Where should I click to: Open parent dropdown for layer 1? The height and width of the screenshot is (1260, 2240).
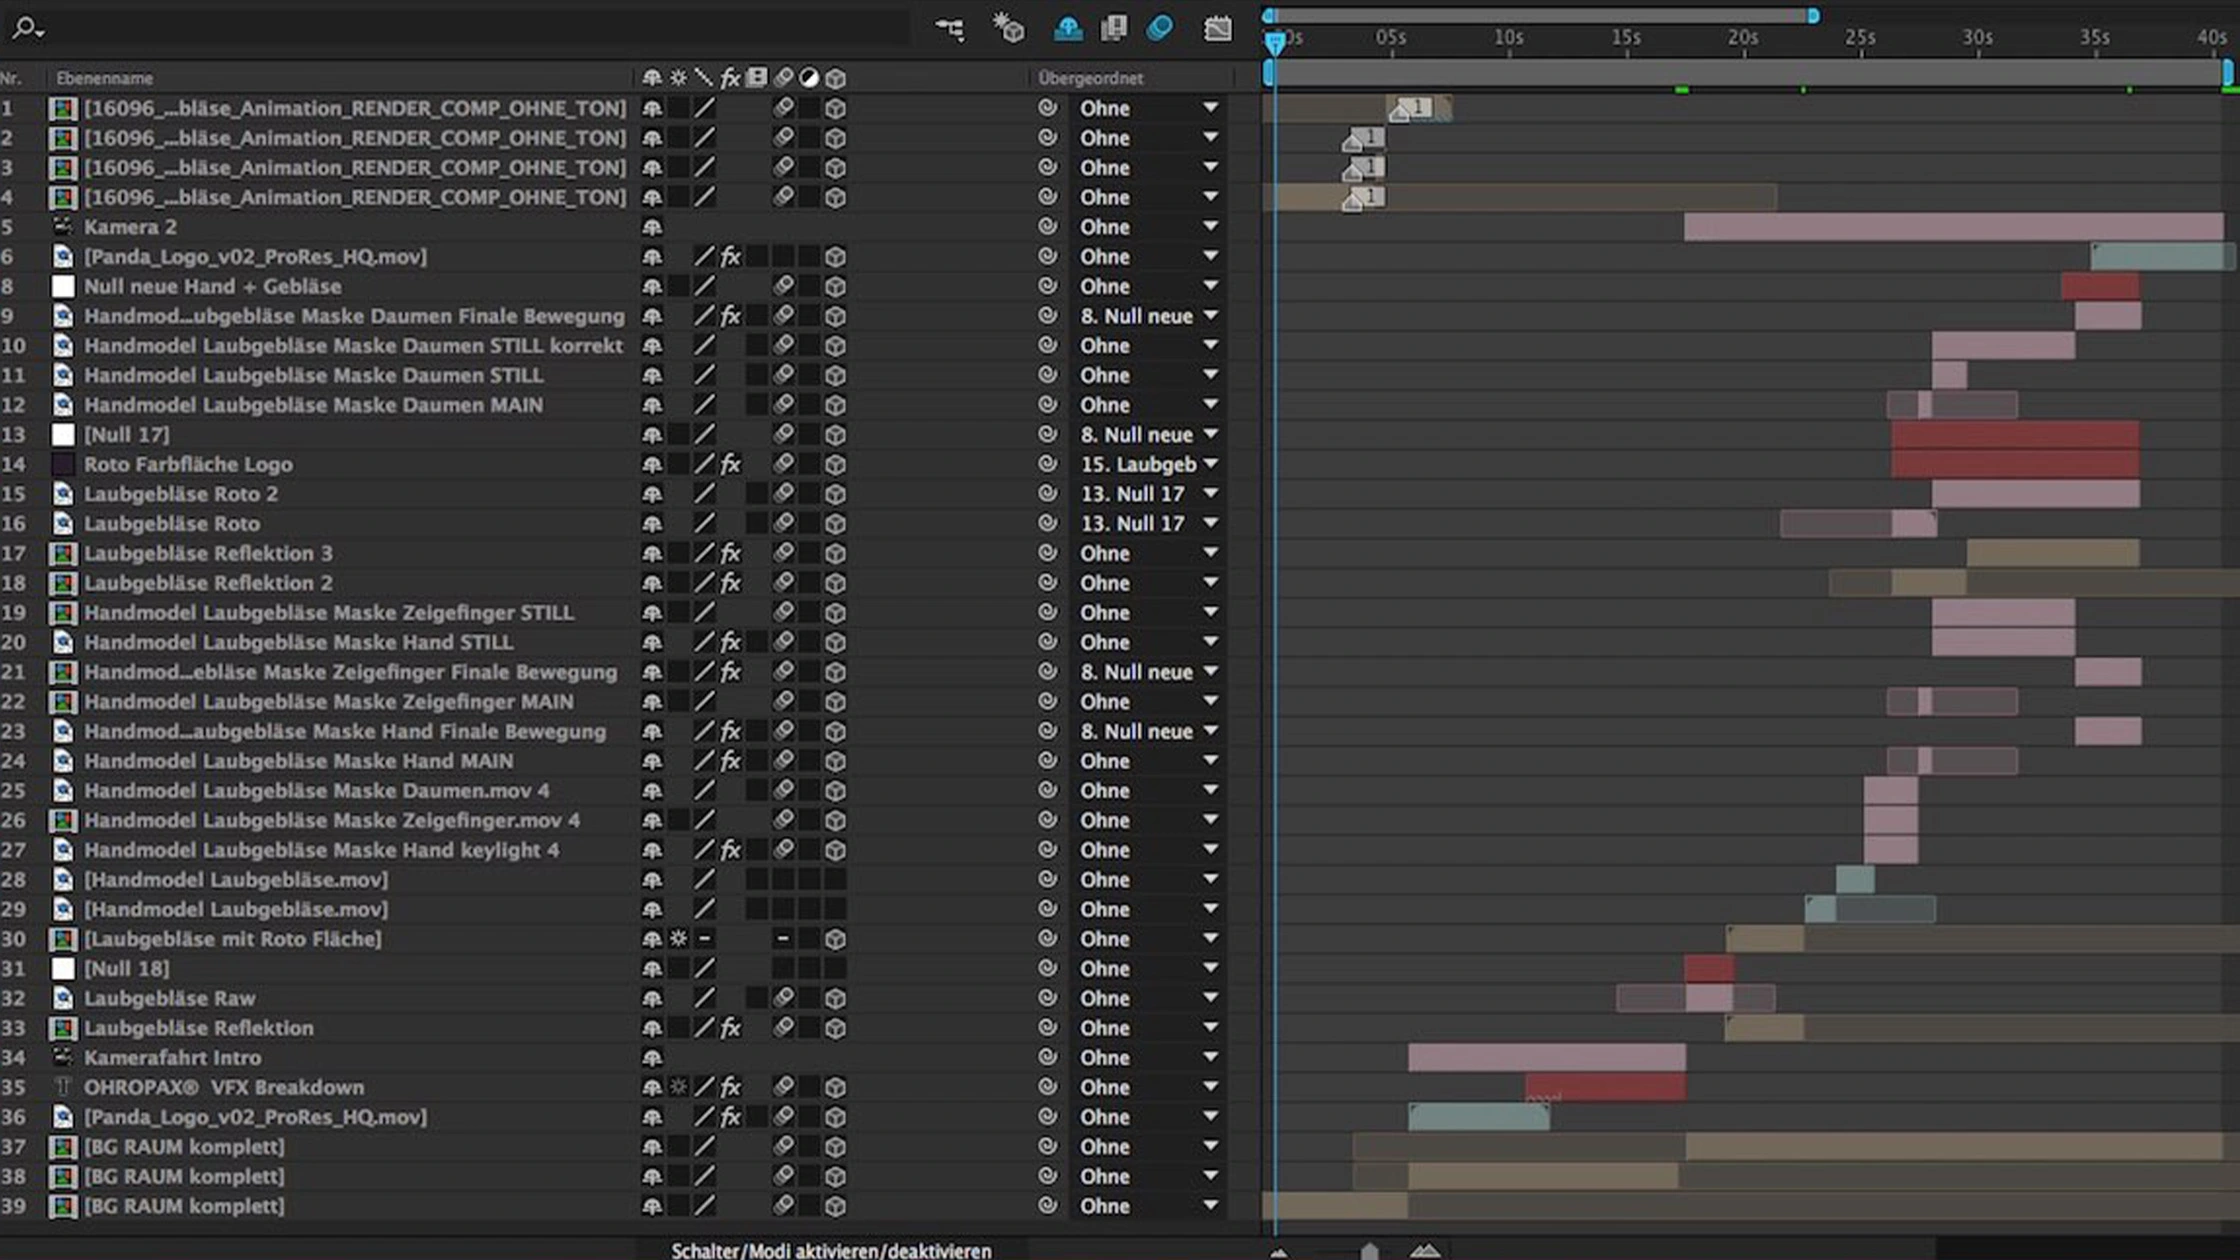1148,108
